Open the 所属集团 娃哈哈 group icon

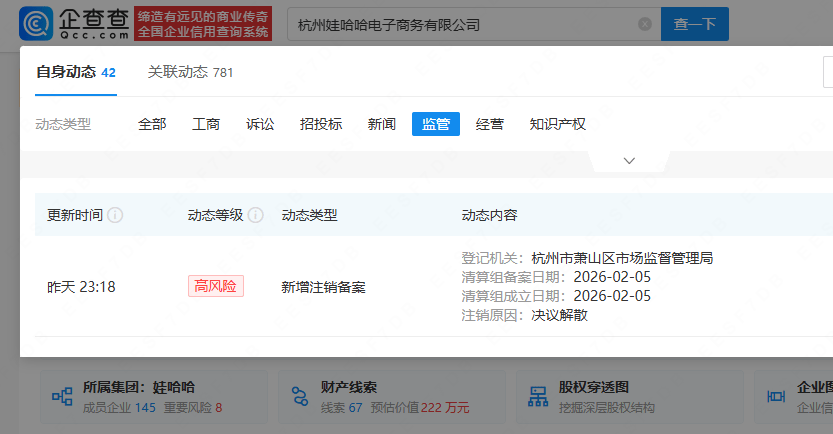click(x=63, y=397)
